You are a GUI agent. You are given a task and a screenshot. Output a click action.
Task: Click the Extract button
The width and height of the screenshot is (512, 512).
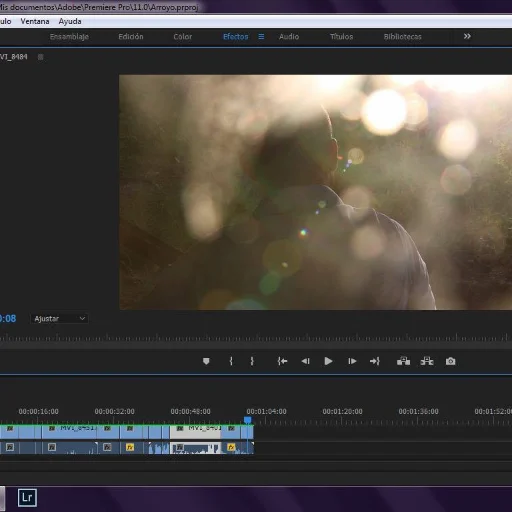(x=427, y=361)
